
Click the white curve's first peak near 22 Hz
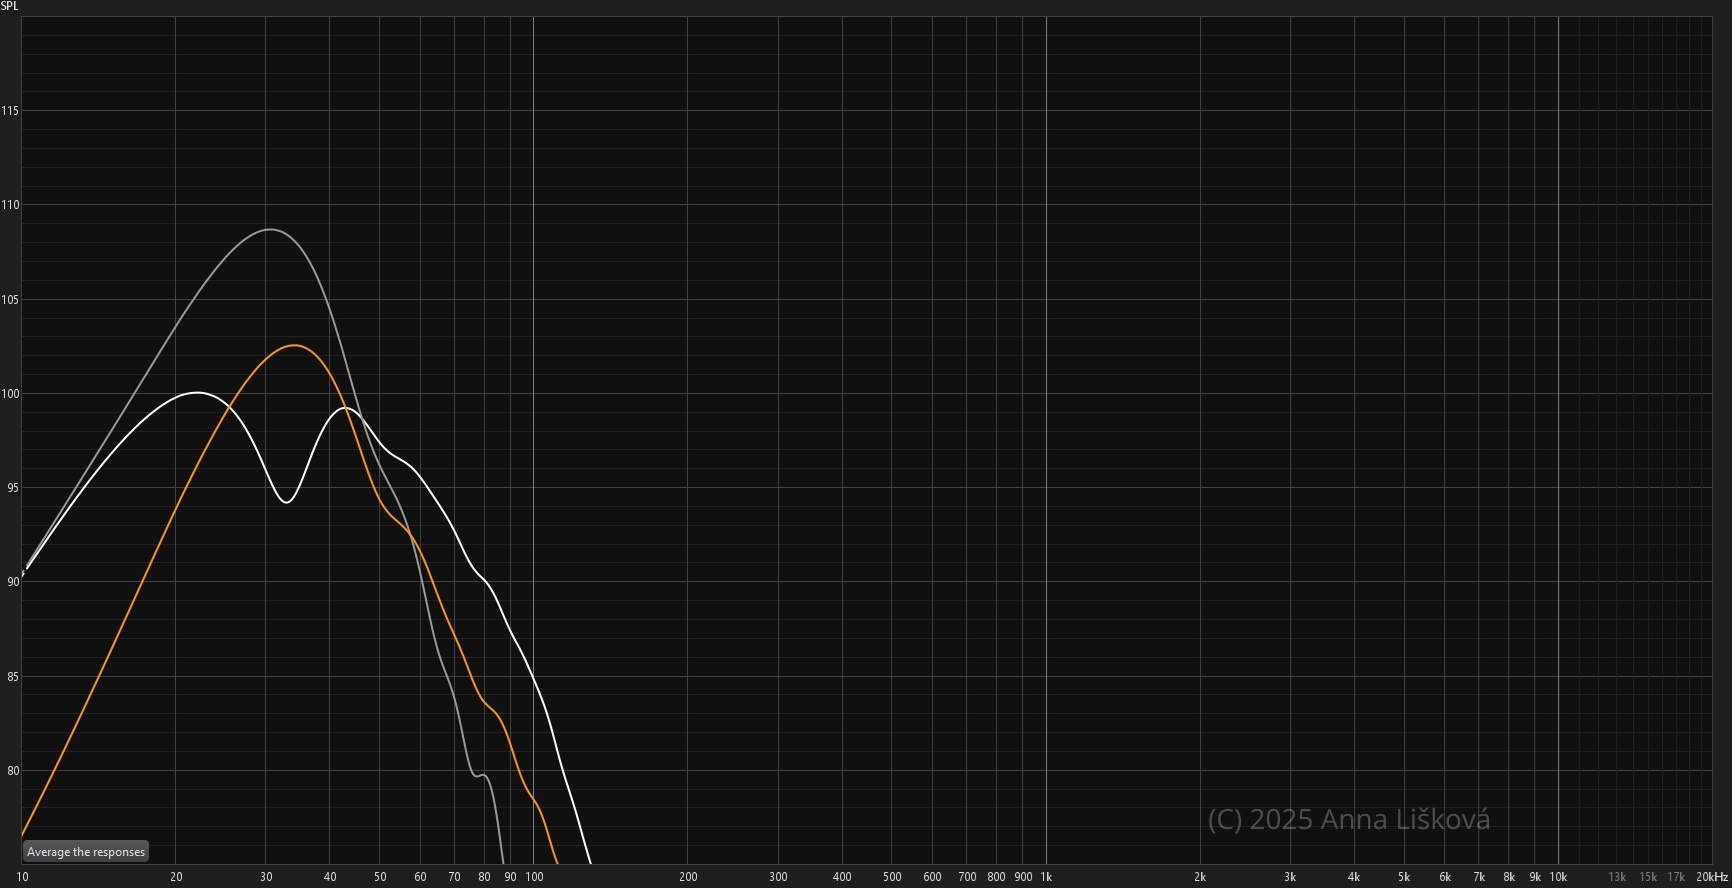pos(197,392)
